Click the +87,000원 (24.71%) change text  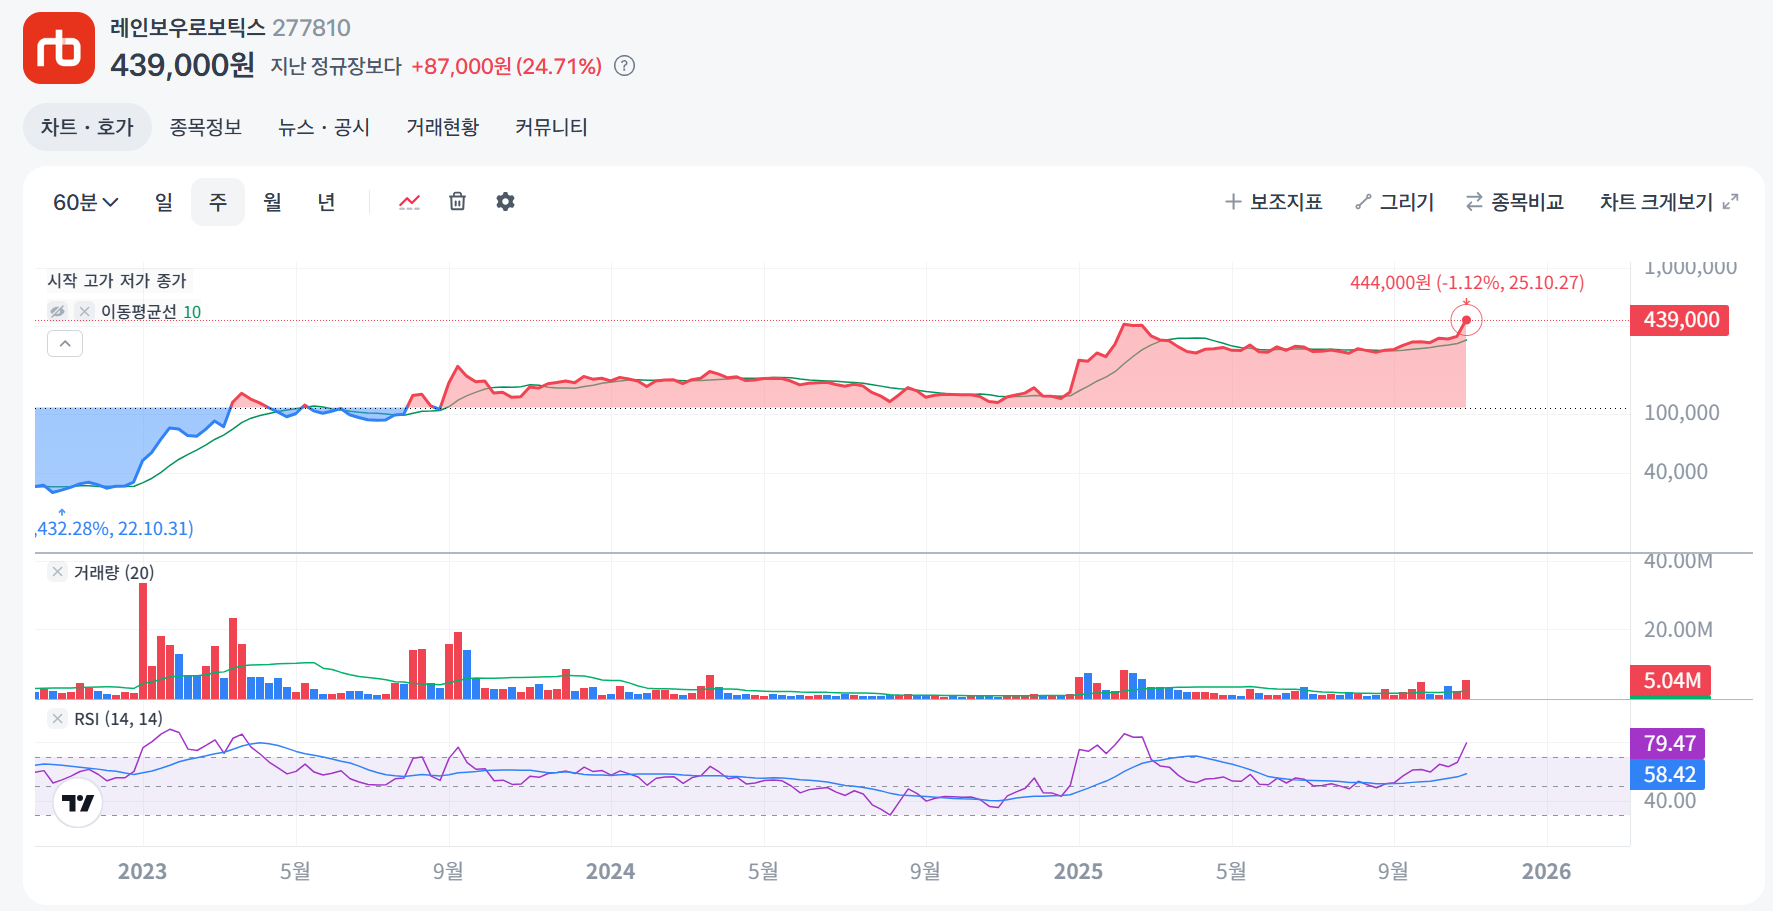(506, 66)
